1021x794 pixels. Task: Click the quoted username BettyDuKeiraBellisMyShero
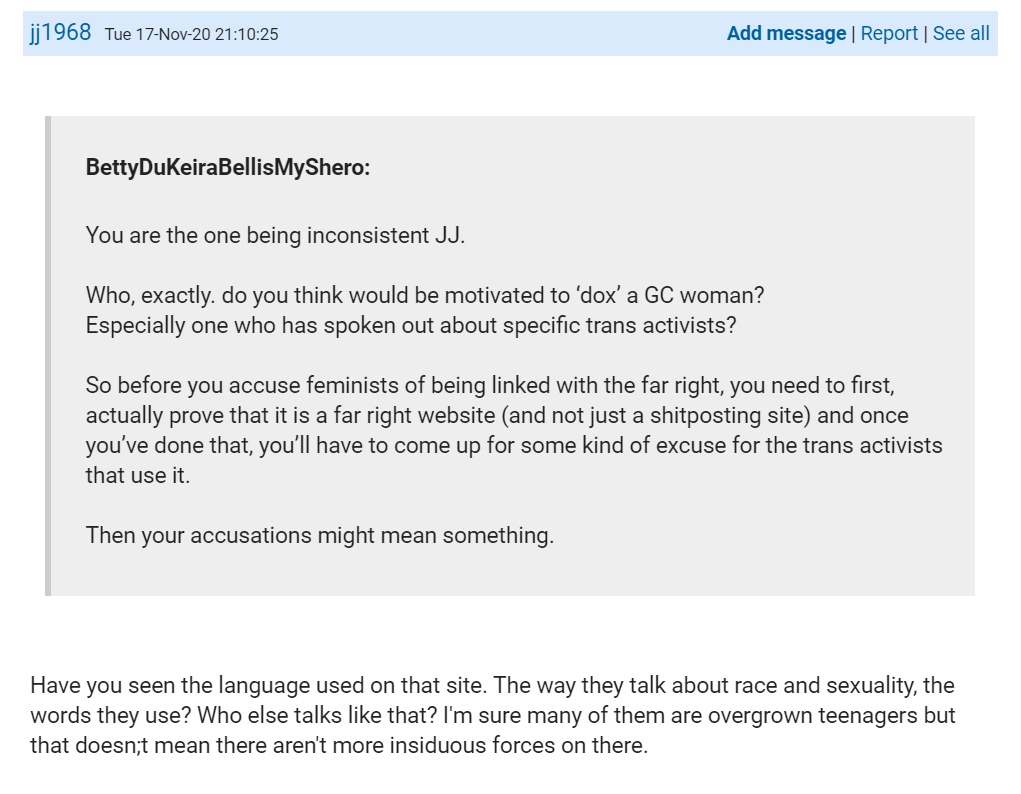tap(228, 168)
